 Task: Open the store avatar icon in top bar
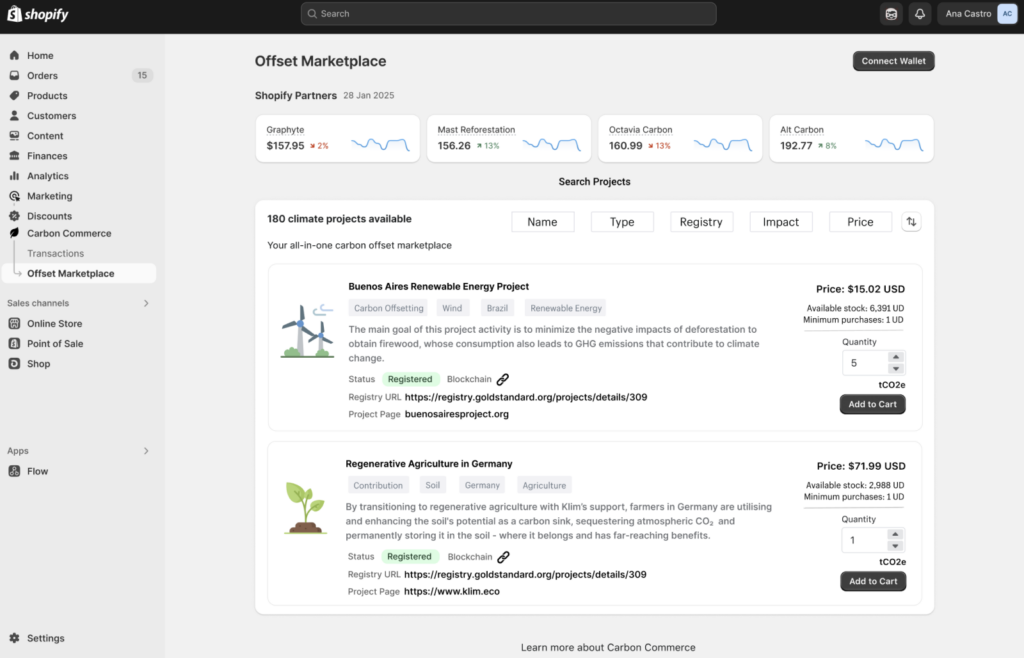tap(891, 14)
